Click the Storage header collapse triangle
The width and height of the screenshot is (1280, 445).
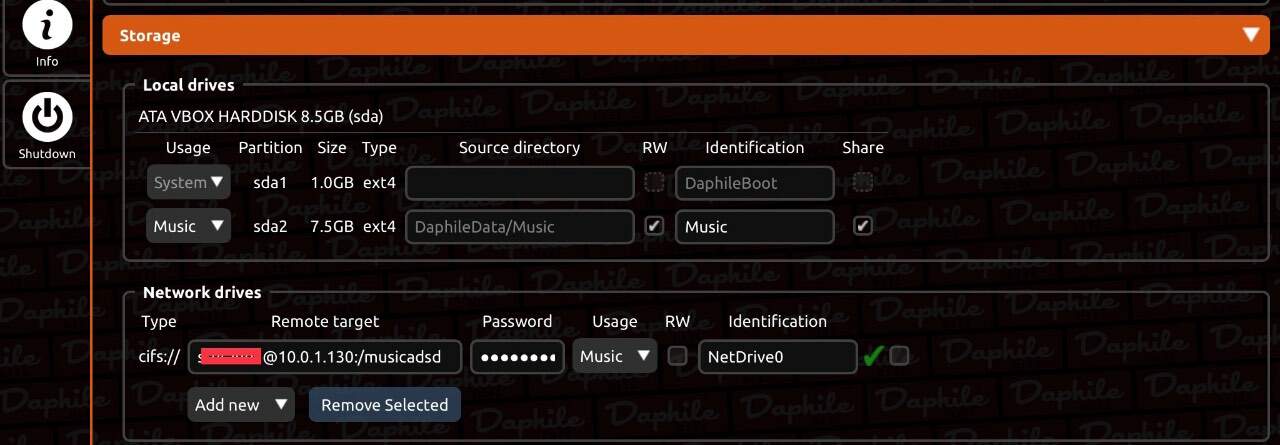click(1250, 35)
